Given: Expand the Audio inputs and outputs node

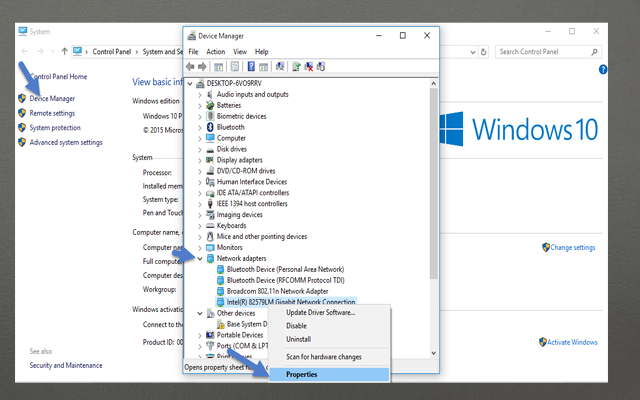Looking at the screenshot, I should click(x=200, y=94).
